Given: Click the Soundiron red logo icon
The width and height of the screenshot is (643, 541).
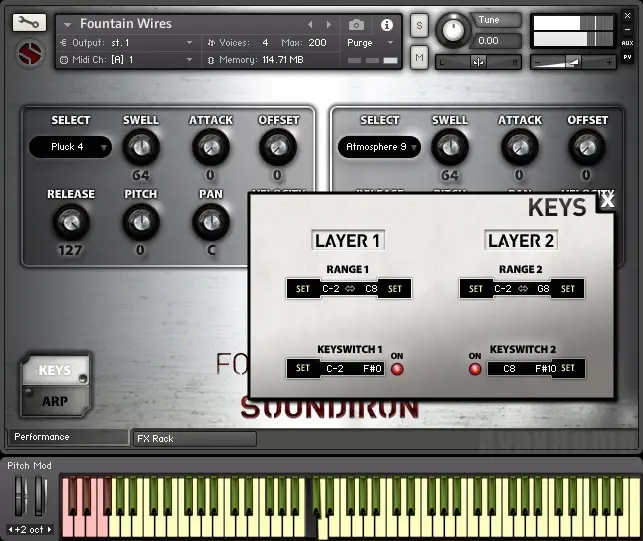Looking at the screenshot, I should pyautogui.click(x=30, y=54).
